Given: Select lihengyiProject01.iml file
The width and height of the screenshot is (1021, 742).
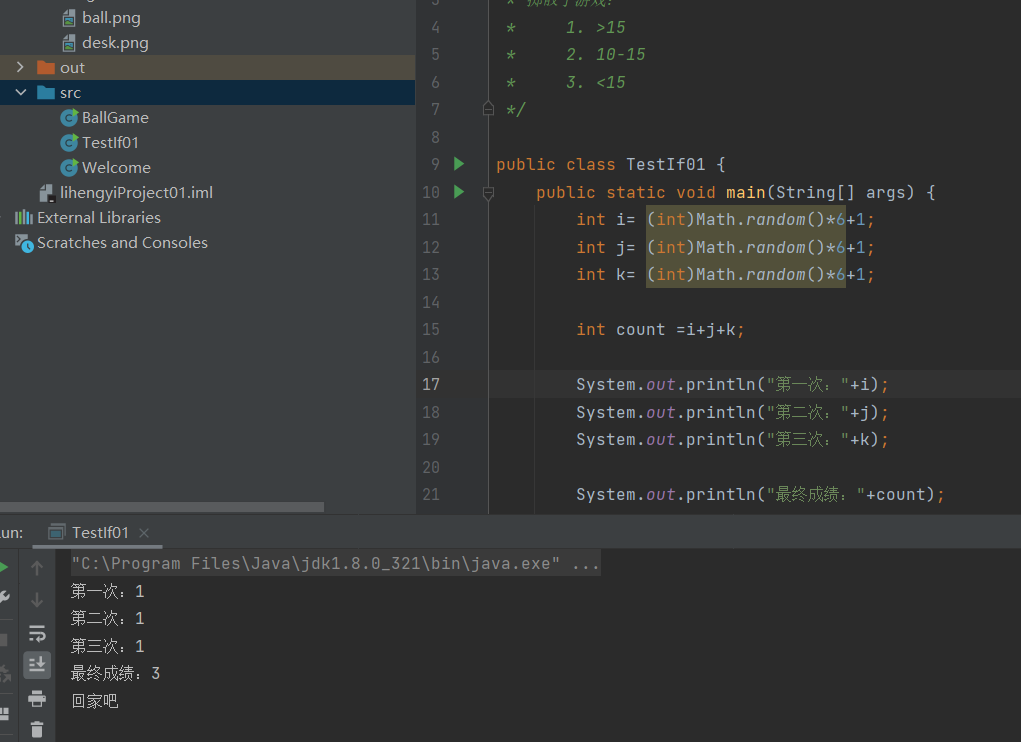Looking at the screenshot, I should [136, 193].
